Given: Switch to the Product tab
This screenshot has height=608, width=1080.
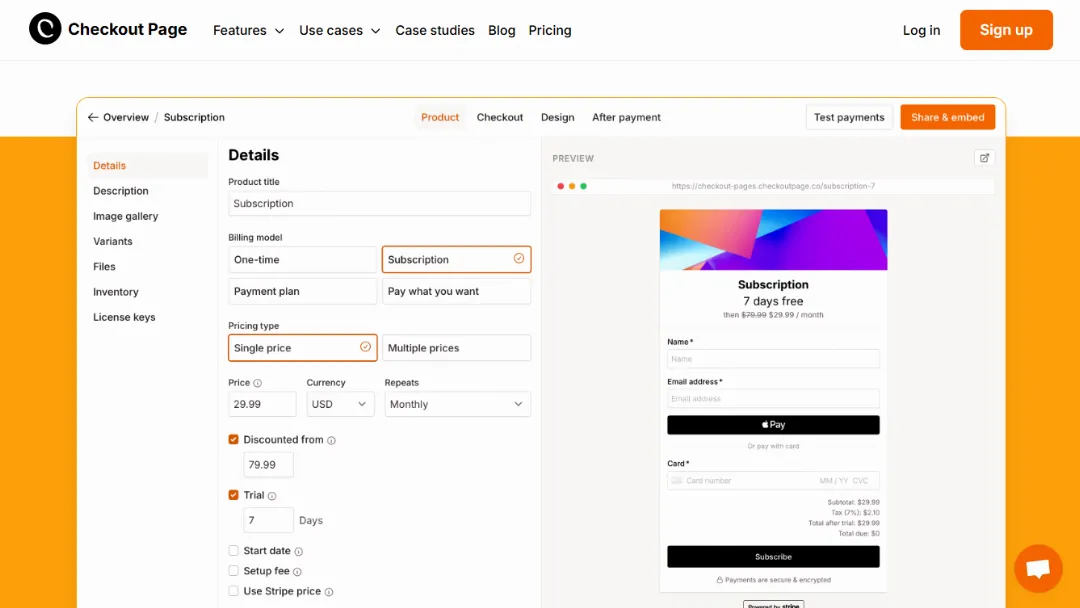Looking at the screenshot, I should [439, 117].
